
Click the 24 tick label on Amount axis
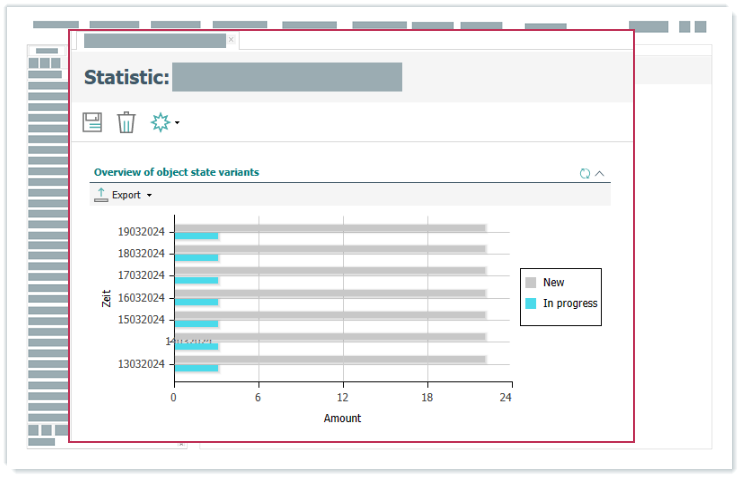pos(505,398)
